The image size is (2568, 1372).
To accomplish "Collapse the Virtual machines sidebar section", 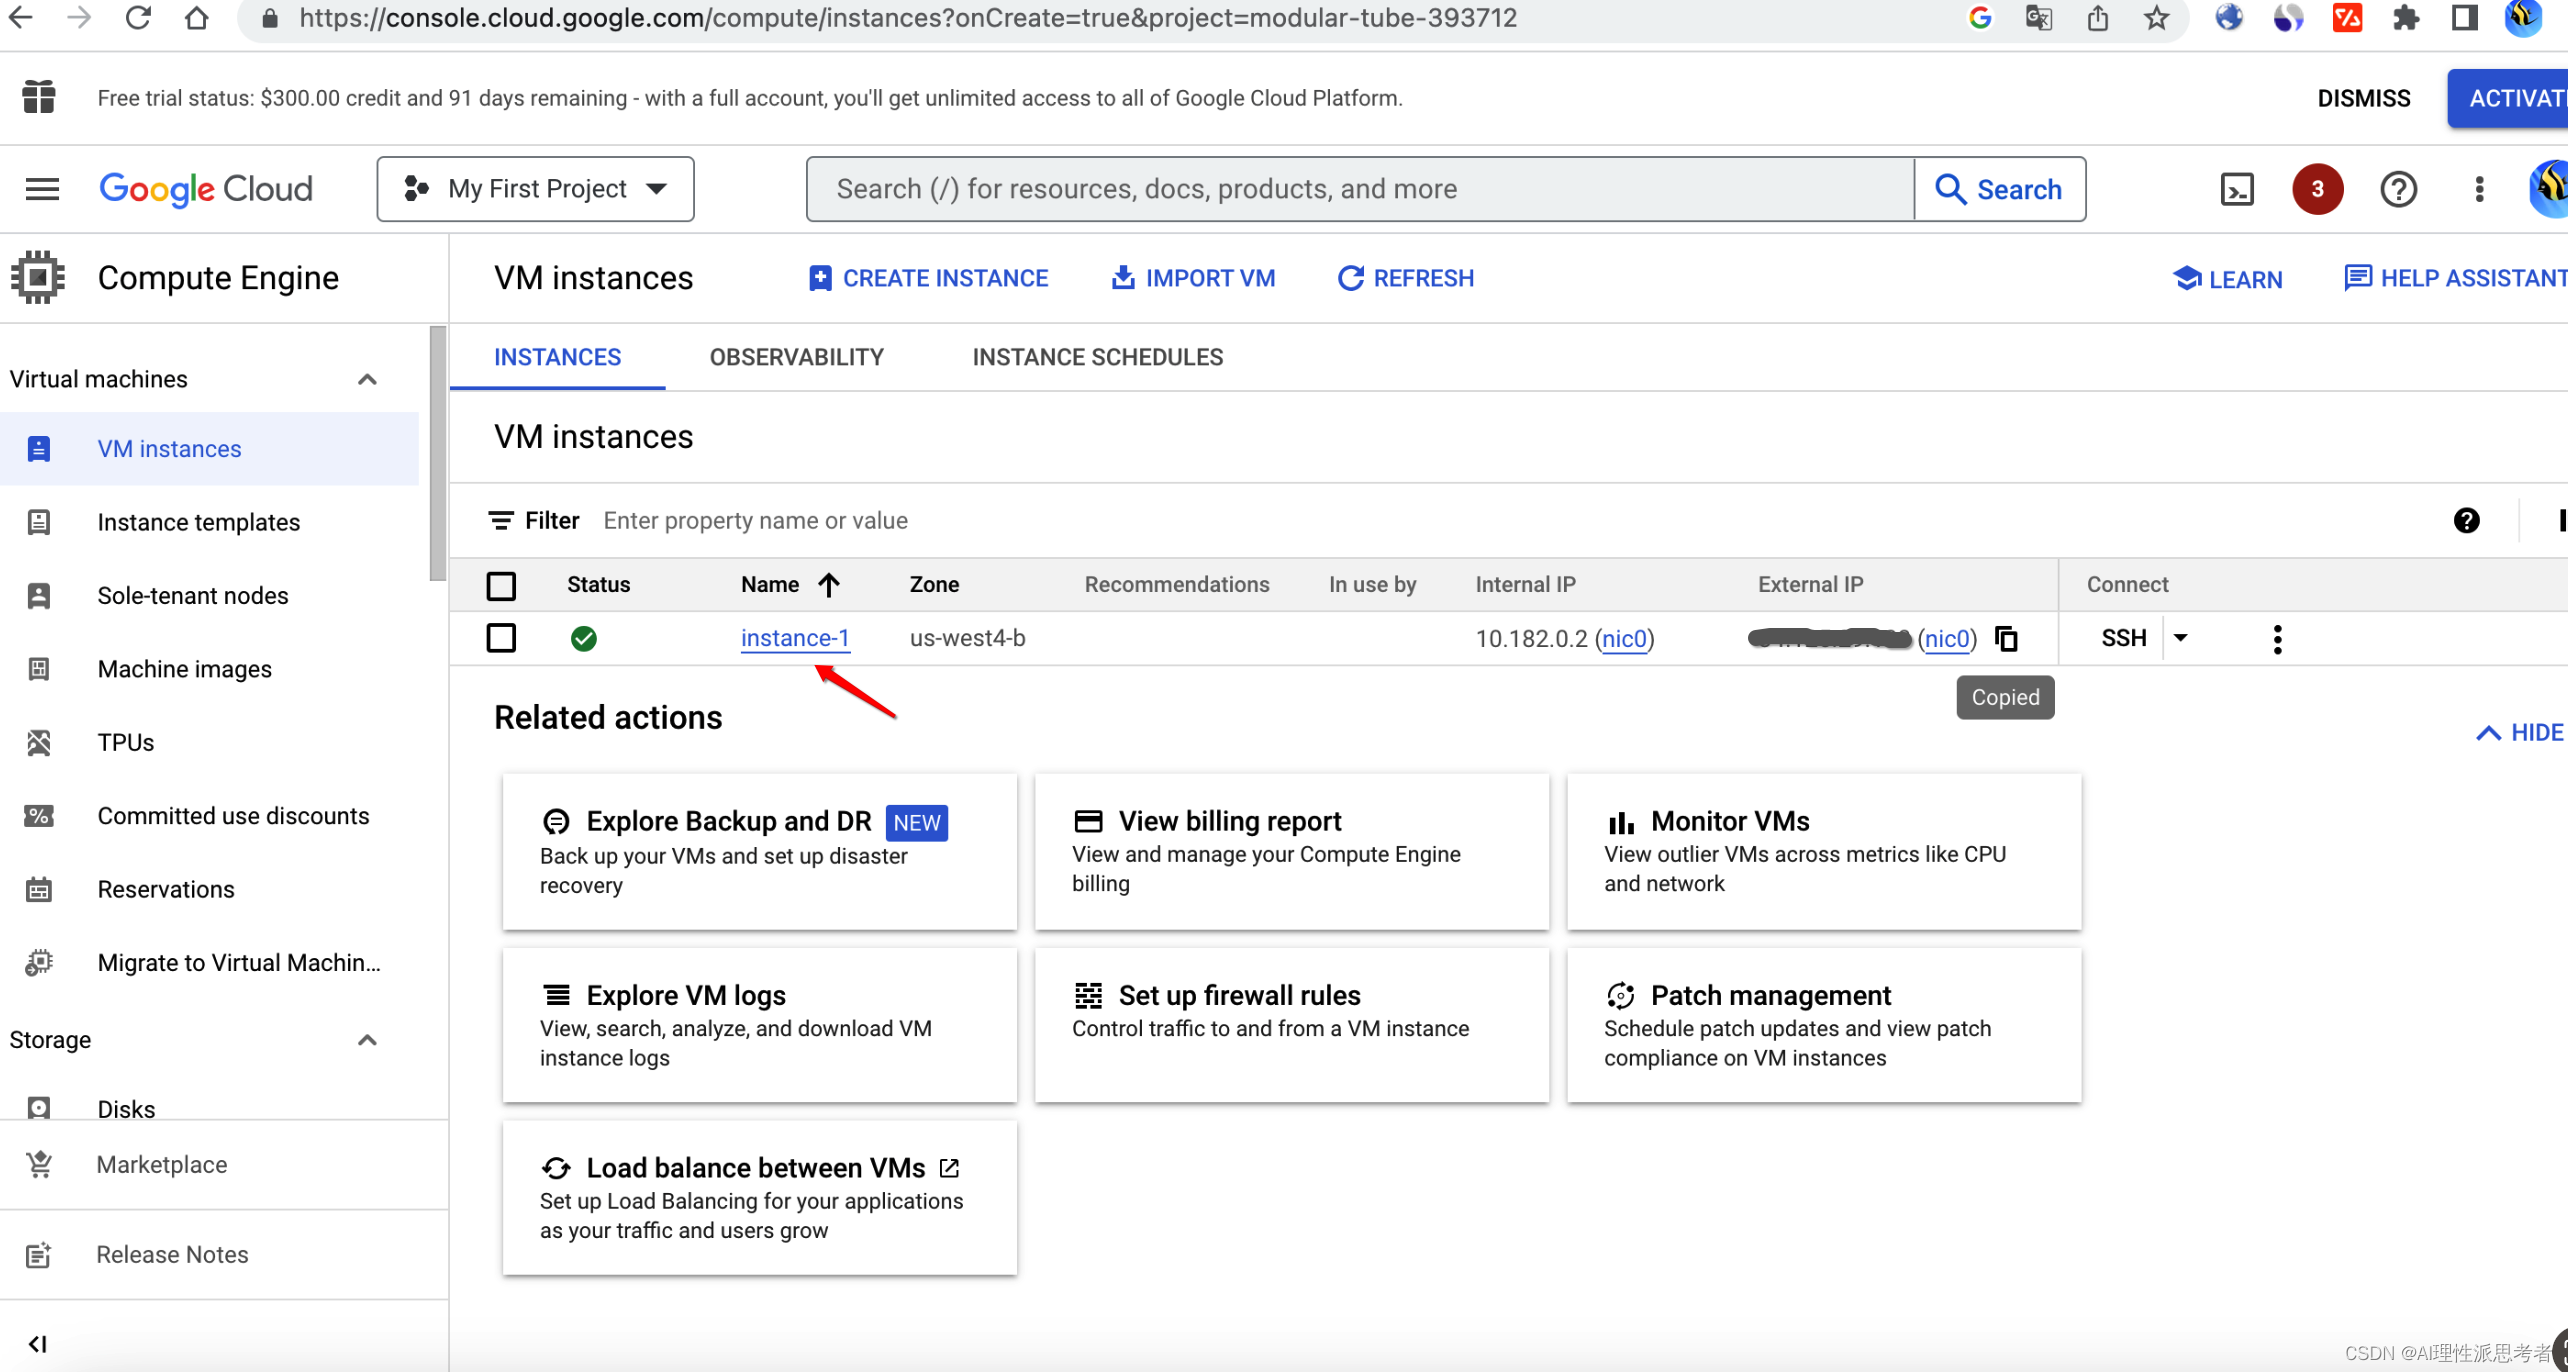I will tap(367, 379).
